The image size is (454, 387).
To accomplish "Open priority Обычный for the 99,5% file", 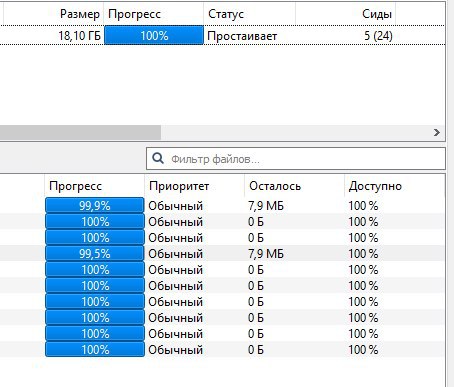I will (x=176, y=254).
